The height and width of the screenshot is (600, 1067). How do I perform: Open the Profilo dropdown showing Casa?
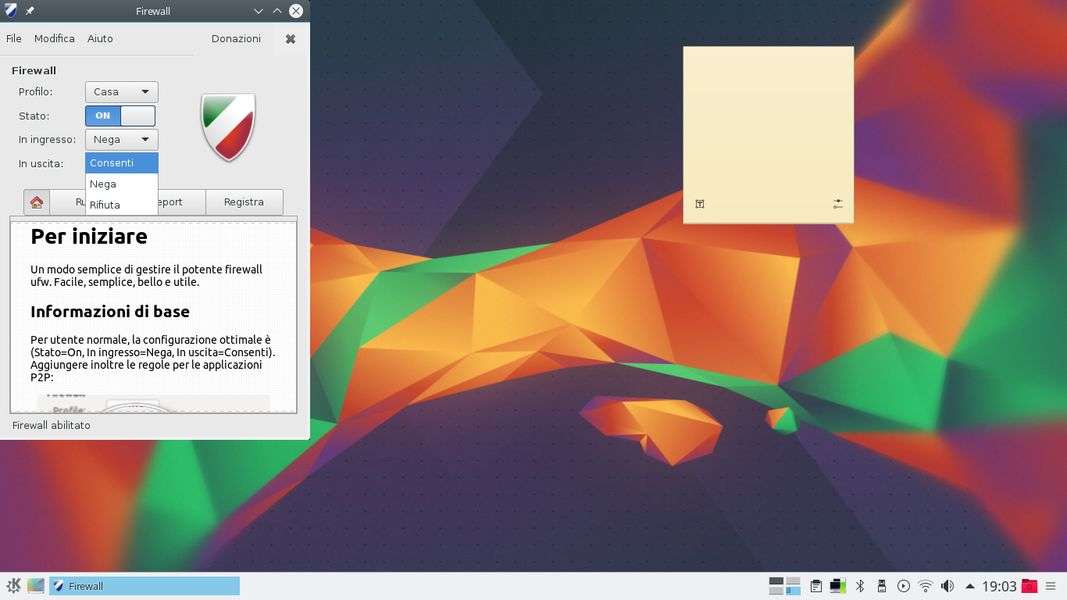click(x=122, y=92)
